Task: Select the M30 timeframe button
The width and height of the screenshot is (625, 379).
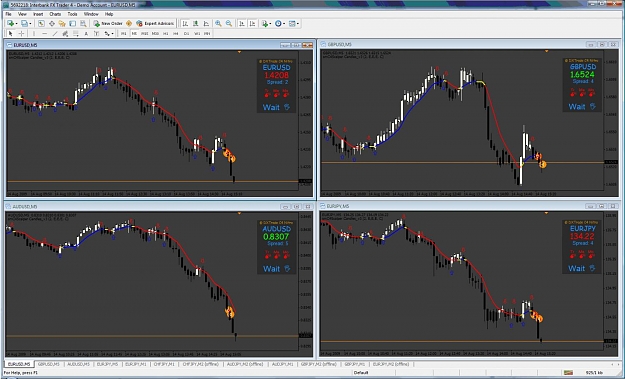Action: (x=155, y=33)
